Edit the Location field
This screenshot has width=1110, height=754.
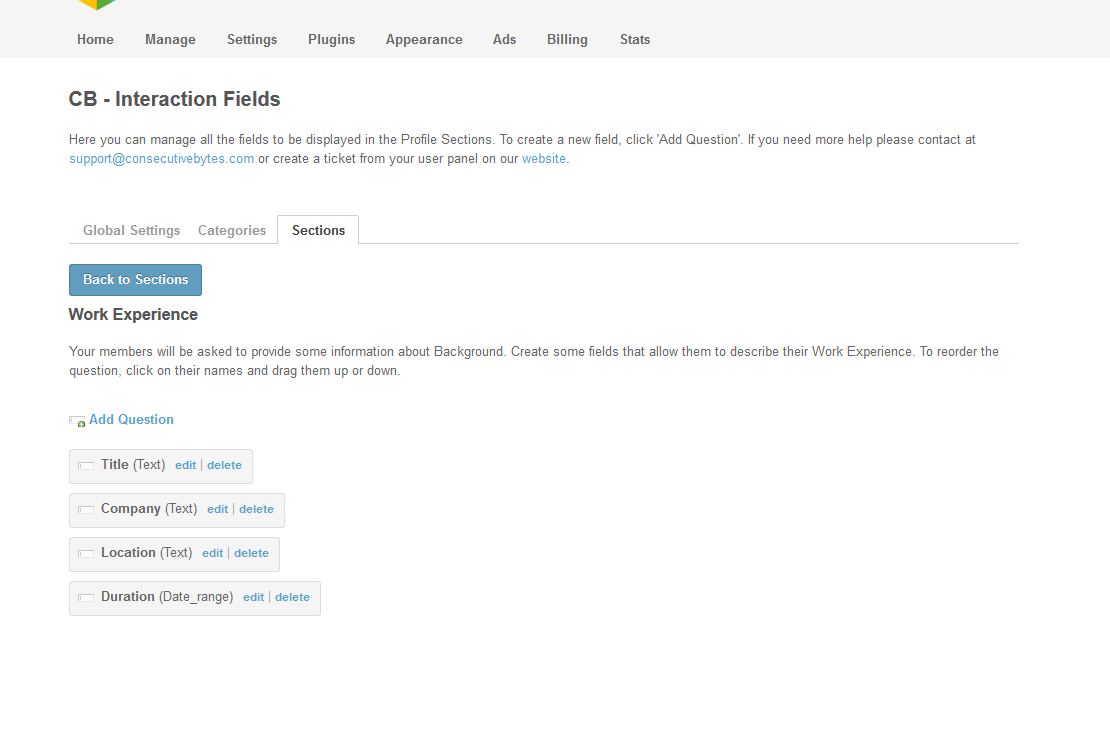212,553
